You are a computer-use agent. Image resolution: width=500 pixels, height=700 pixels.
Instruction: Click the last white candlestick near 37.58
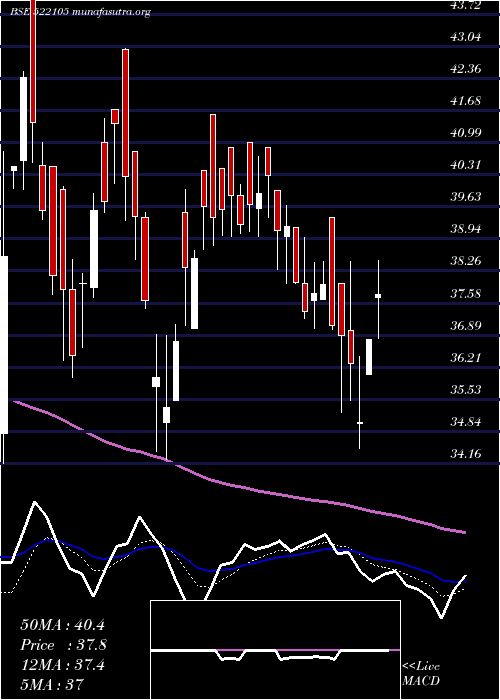378,296
